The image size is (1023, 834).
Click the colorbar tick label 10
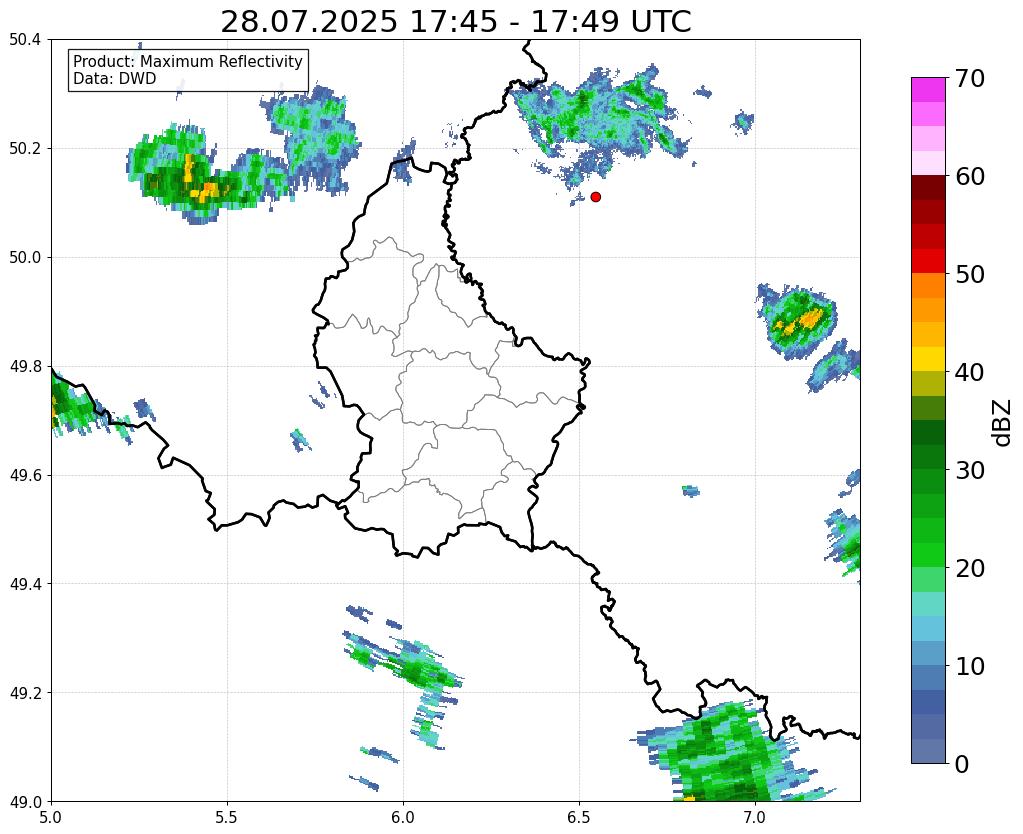[970, 666]
